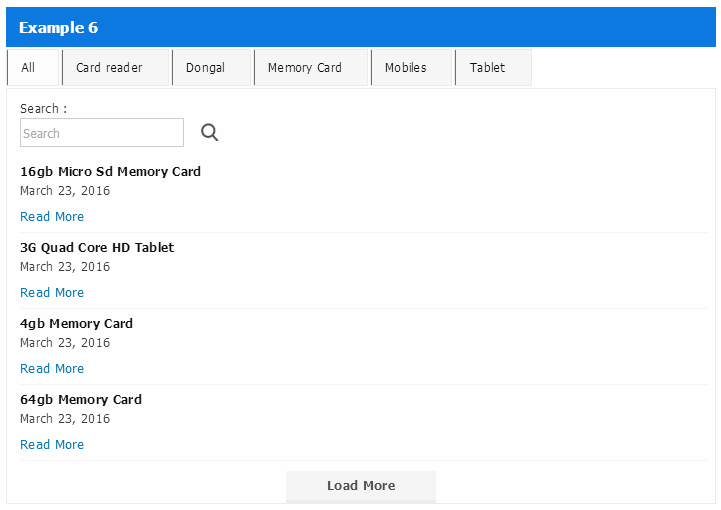Open Read More for 3G Quad Core HD Tablet
Image resolution: width=721 pixels, height=510 pixels.
coord(52,292)
